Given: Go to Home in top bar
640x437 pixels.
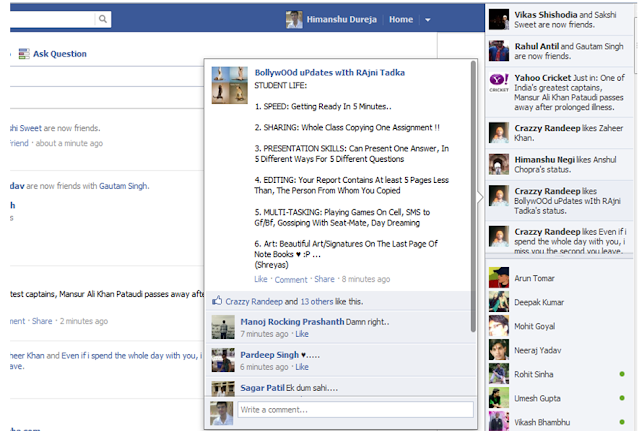Looking at the screenshot, I should point(400,20).
